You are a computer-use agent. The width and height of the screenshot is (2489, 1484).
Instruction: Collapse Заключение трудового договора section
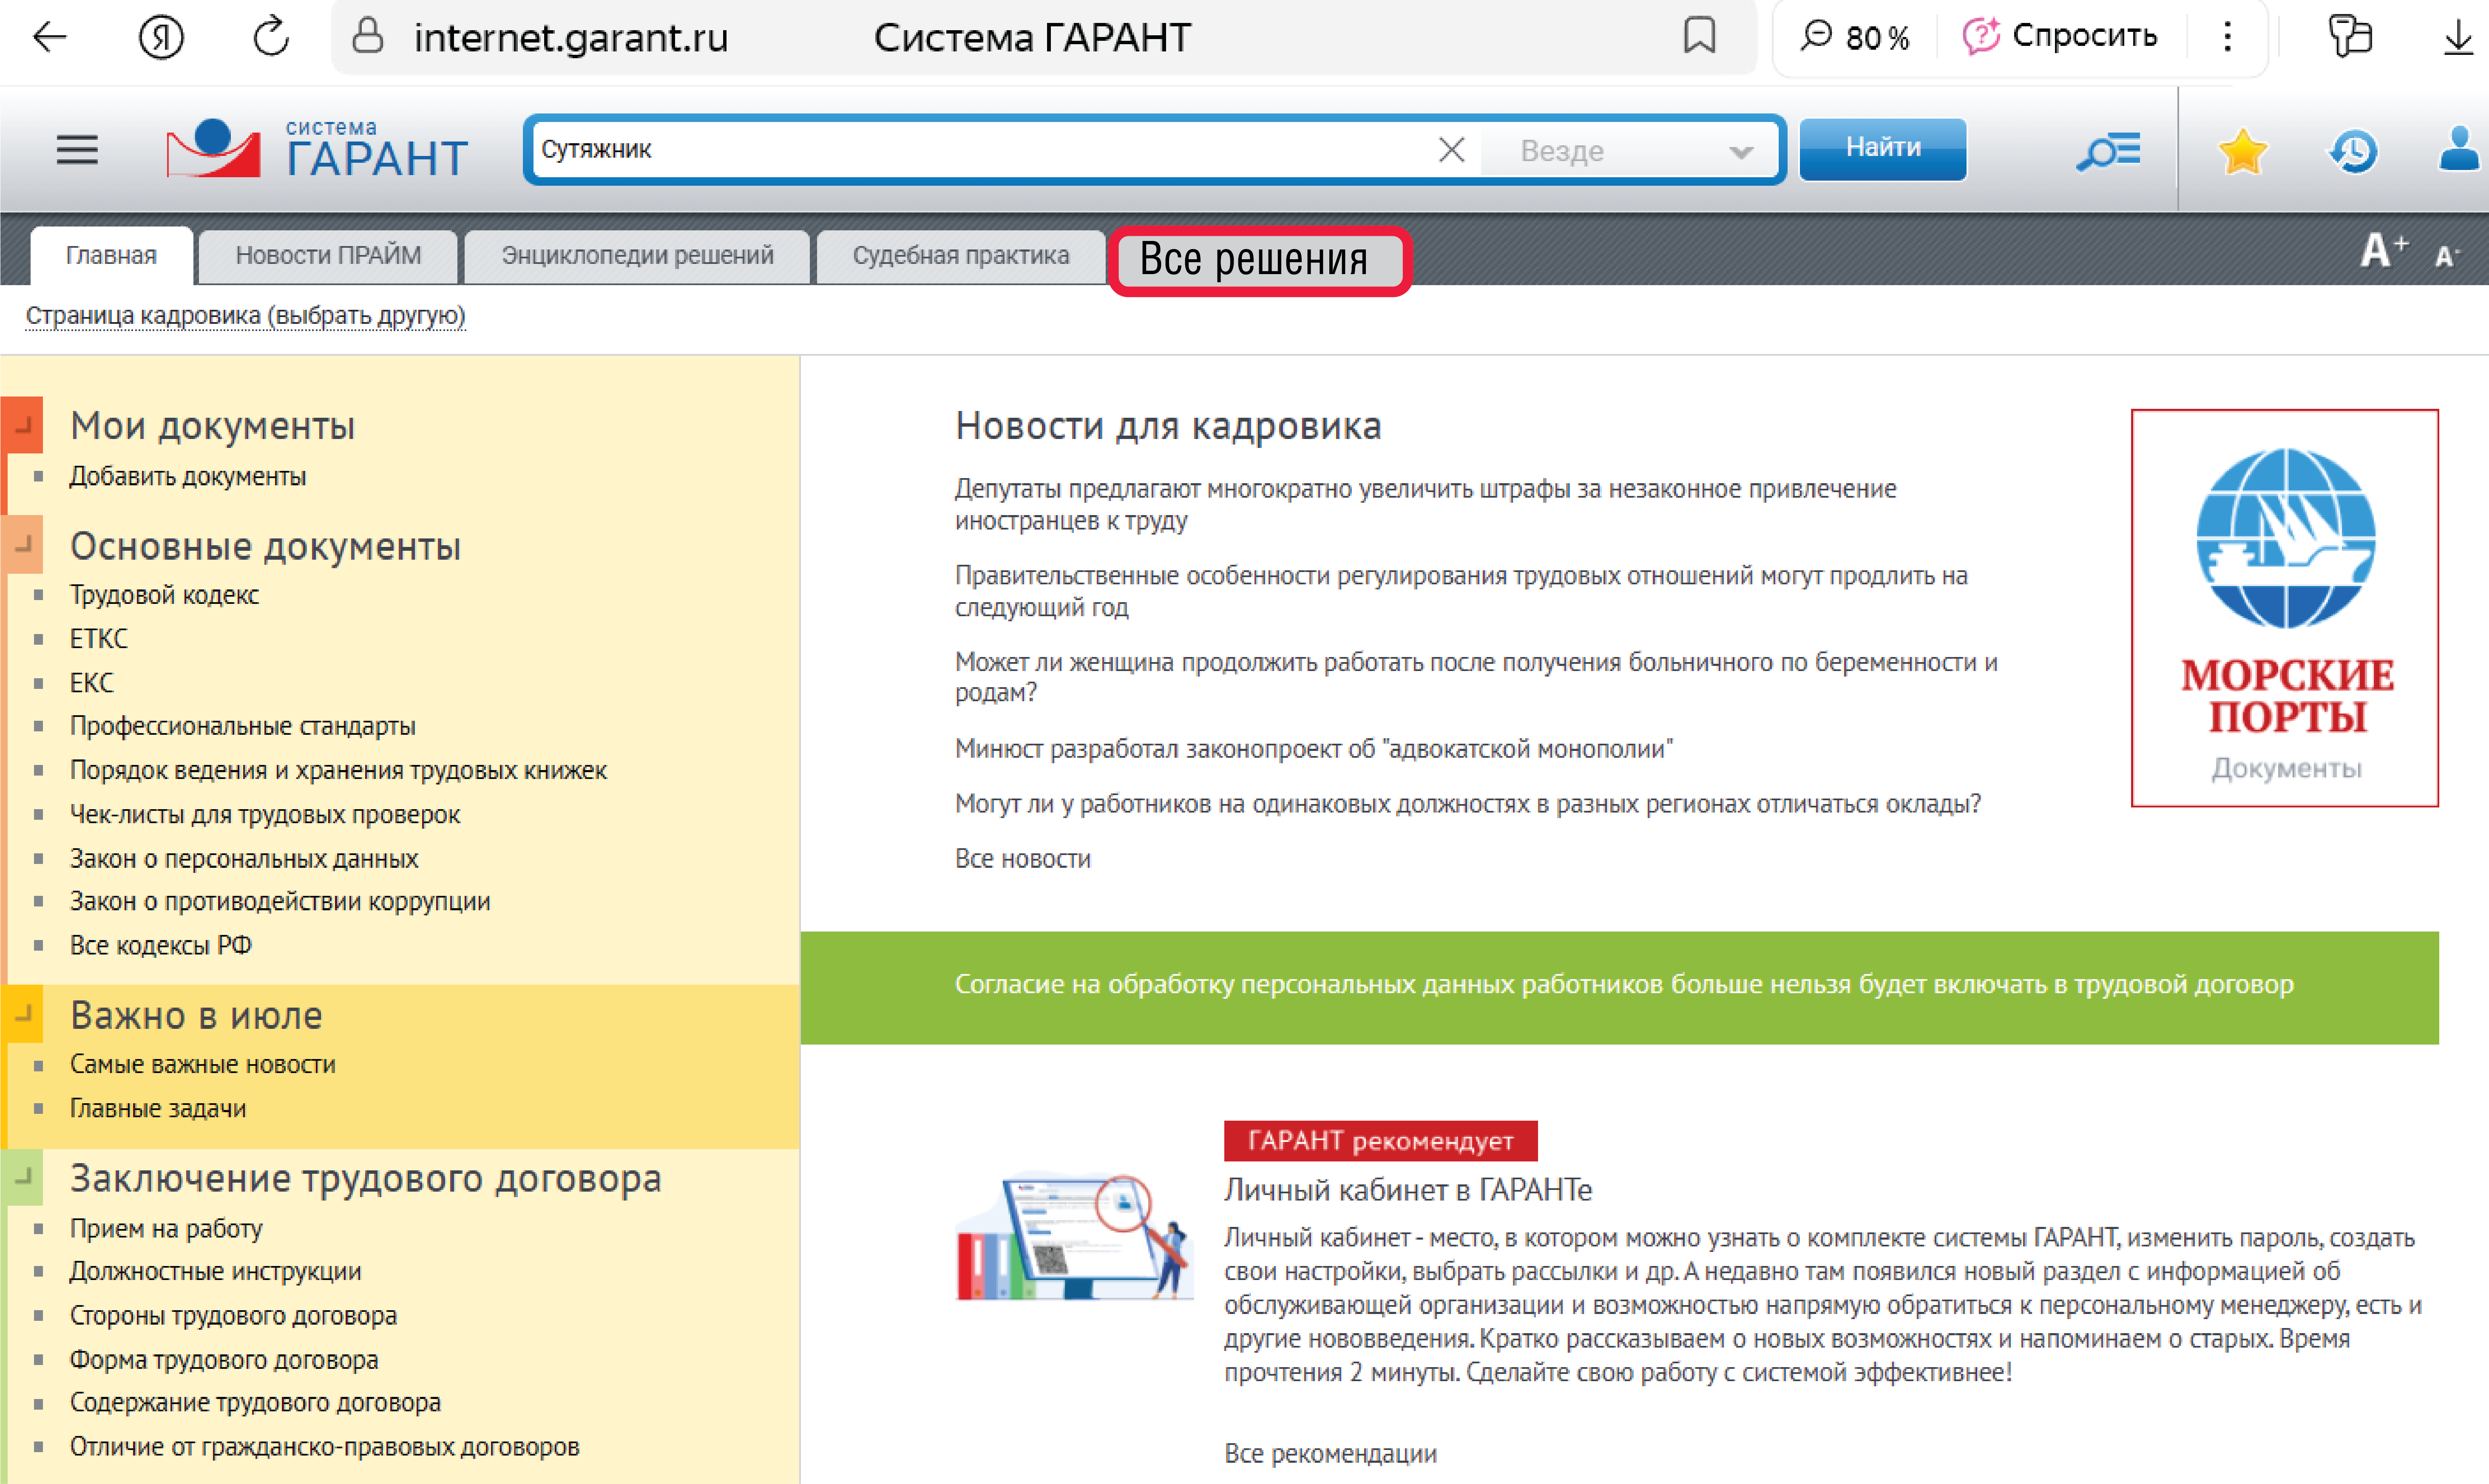click(22, 1177)
